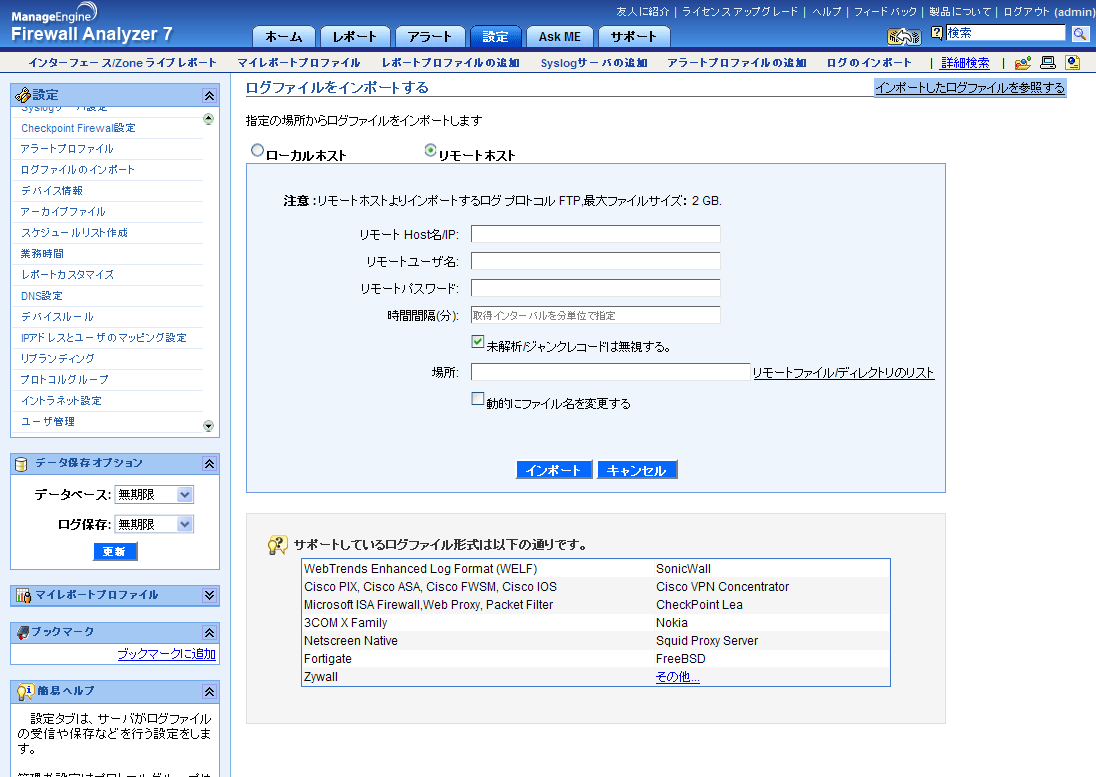Toggle 未解析/ジャンクレコードは無視する checkbox
Viewport: 1096px width, 777px height.
click(477, 342)
